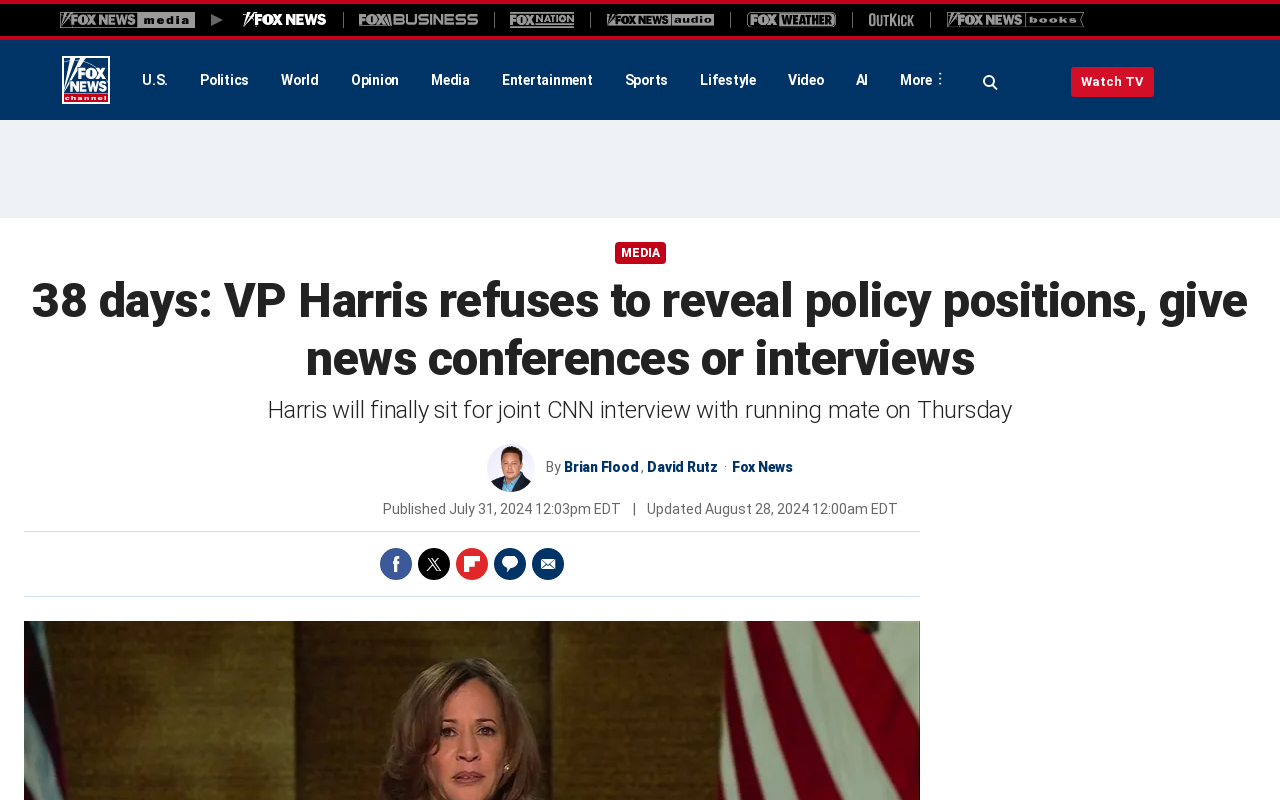Open Fox News Audio logo in top bar

660,20
